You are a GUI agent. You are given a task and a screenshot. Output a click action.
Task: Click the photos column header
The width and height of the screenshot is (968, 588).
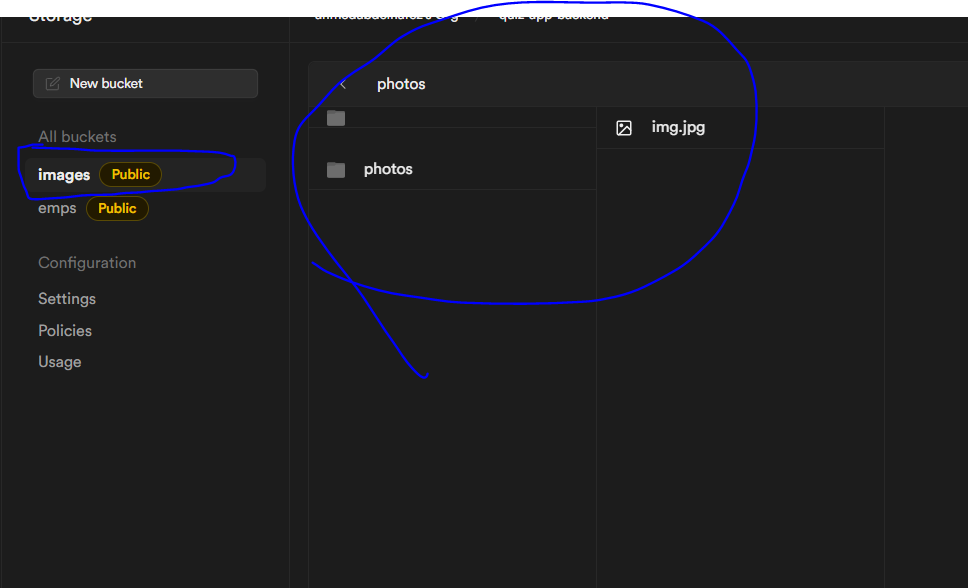pos(400,84)
